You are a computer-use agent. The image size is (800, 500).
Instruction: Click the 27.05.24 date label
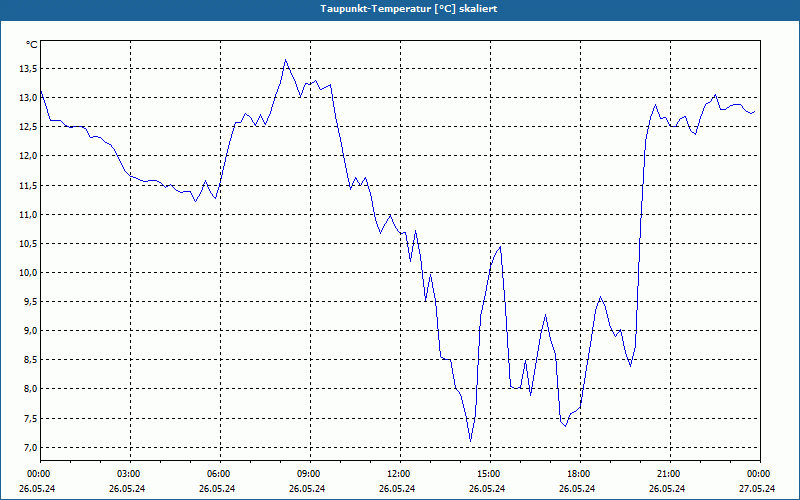757,489
